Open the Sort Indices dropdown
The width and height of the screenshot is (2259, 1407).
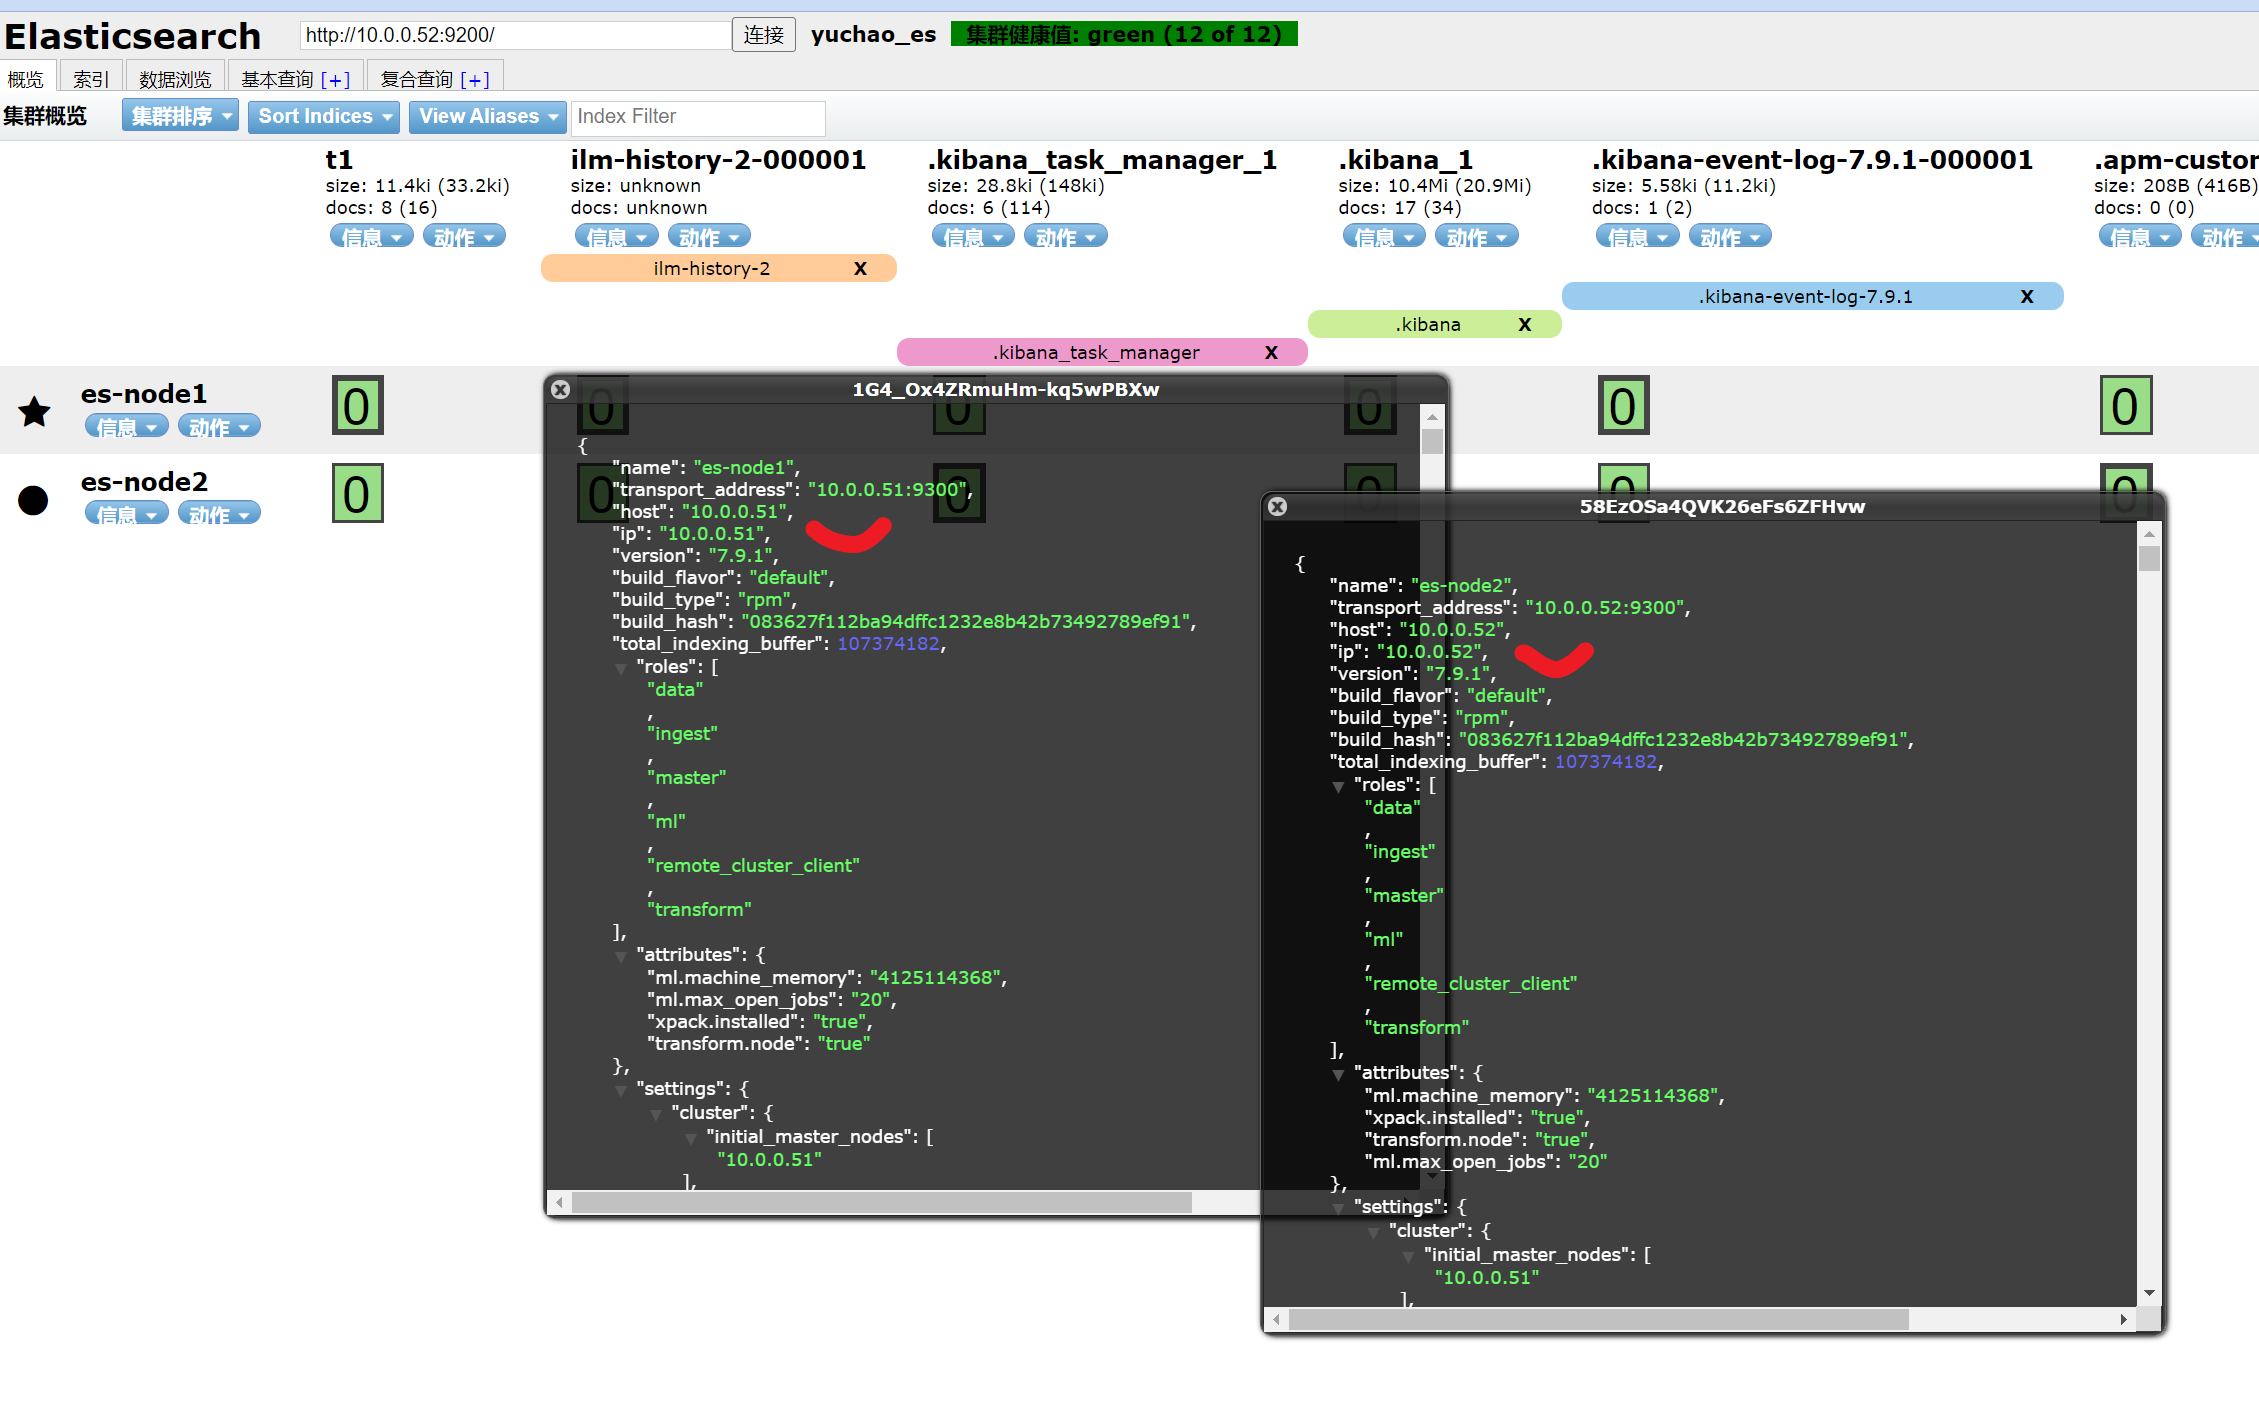(323, 117)
